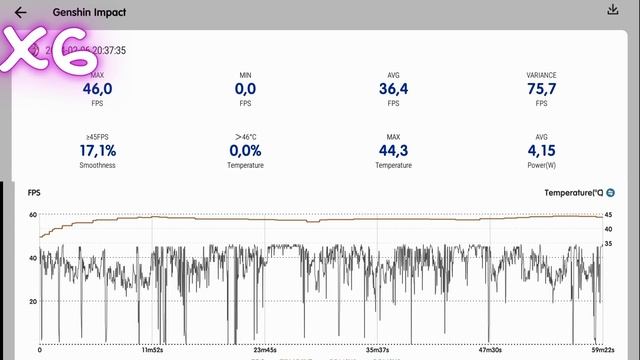Viewport: 640px width, 360px height.
Task: Click the 23m45s time axis label
Action: (x=265, y=350)
